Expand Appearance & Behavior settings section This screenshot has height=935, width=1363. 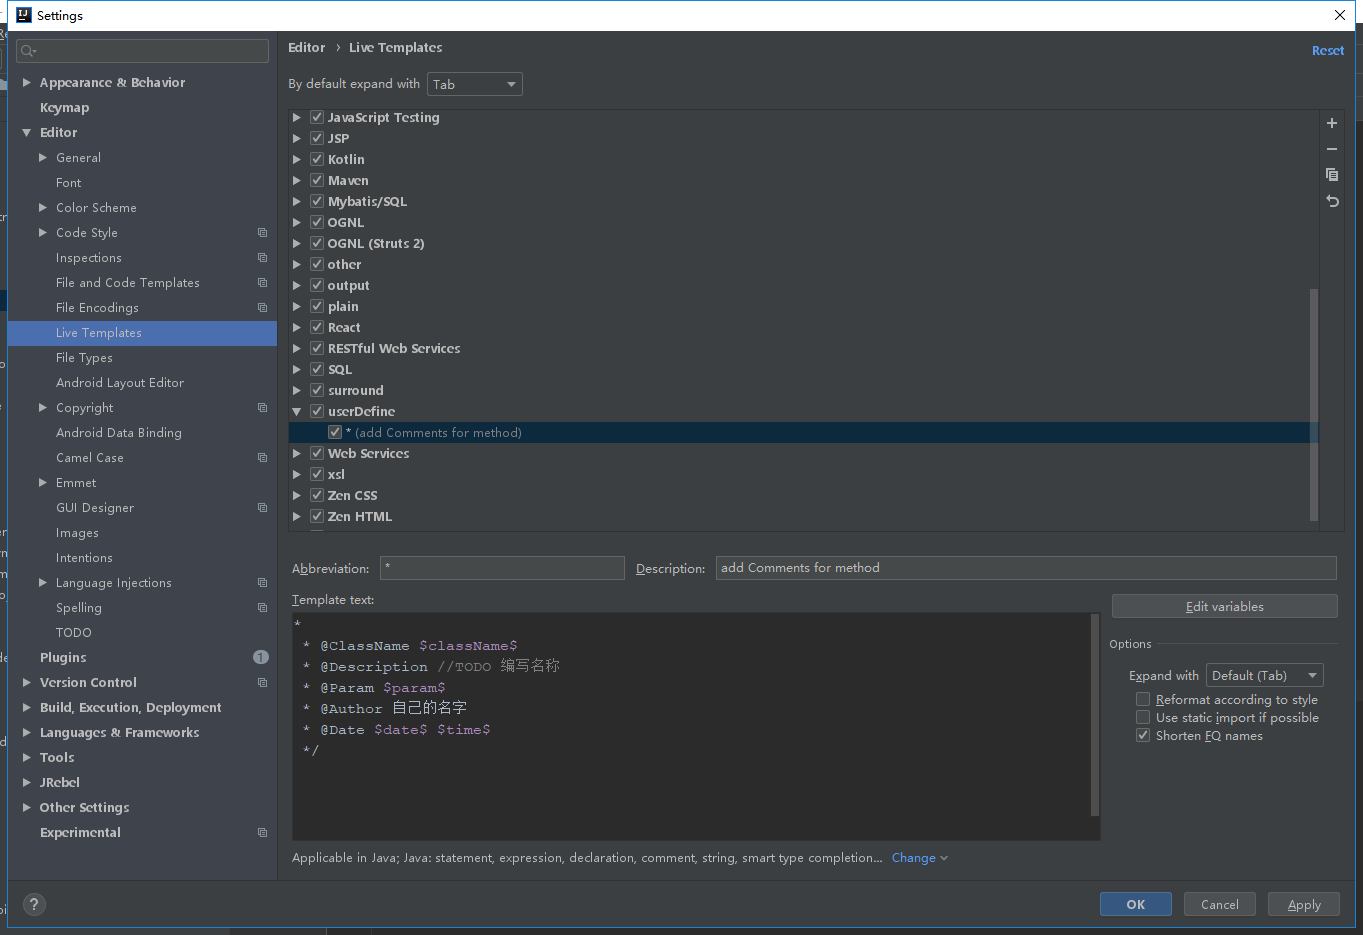click(x=27, y=82)
